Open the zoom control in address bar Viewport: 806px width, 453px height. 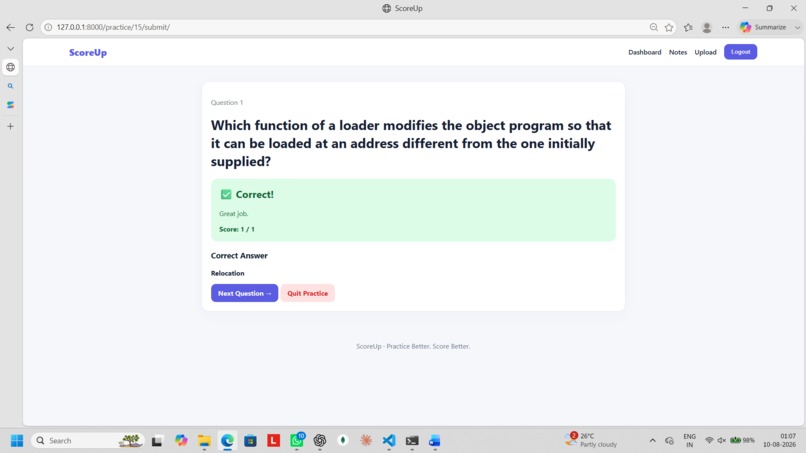pyautogui.click(x=653, y=27)
